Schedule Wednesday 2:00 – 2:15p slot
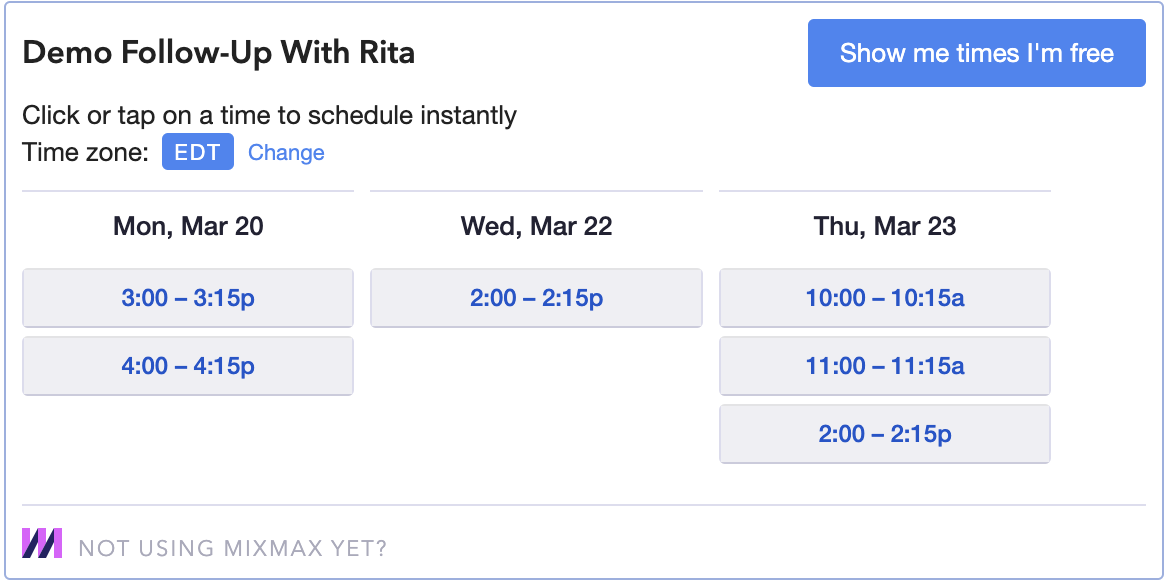This screenshot has width=1164, height=586. pyautogui.click(x=536, y=298)
